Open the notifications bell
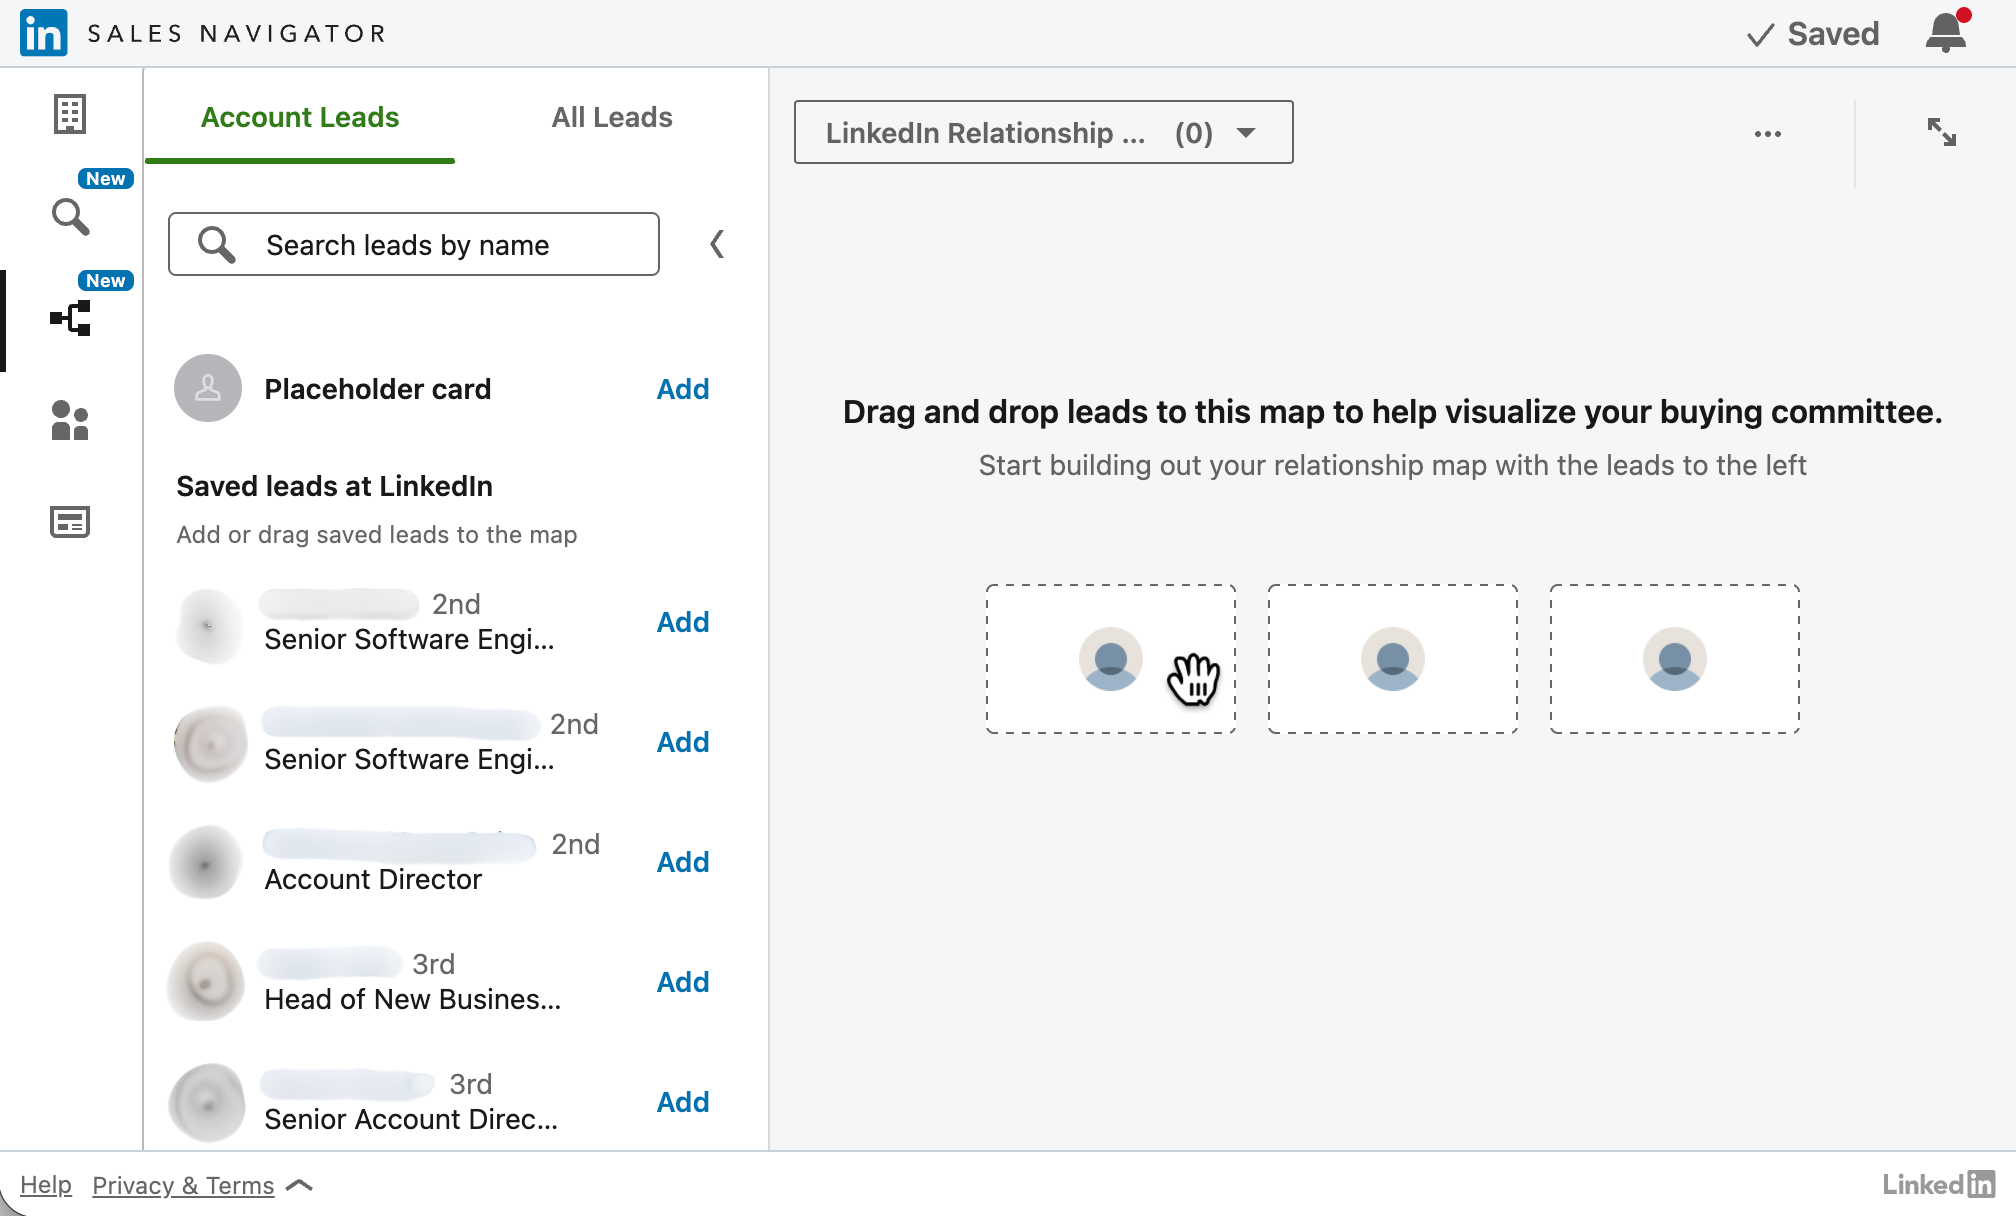 1945,33
